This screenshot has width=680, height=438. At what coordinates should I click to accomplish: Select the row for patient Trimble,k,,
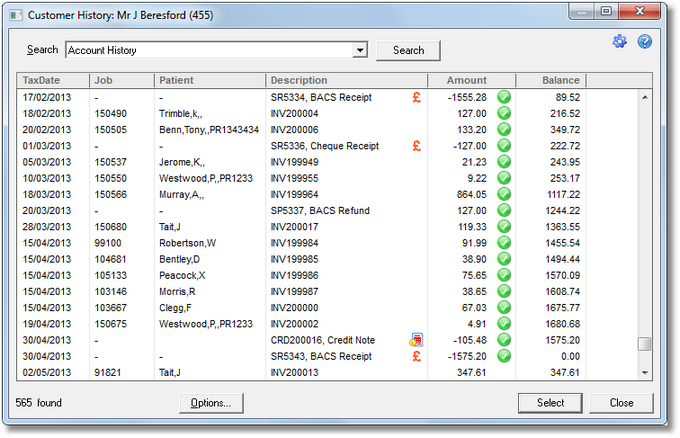click(180, 114)
